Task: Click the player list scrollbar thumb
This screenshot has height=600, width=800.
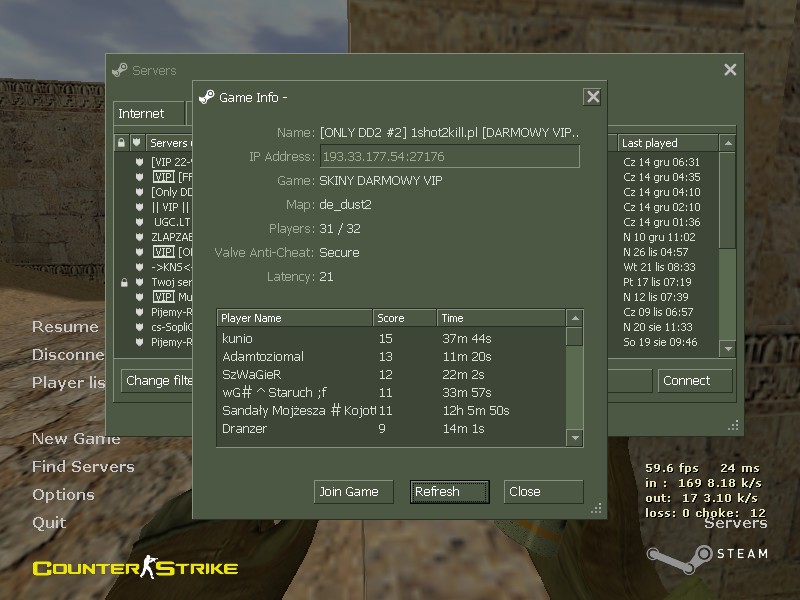Action: coord(575,337)
